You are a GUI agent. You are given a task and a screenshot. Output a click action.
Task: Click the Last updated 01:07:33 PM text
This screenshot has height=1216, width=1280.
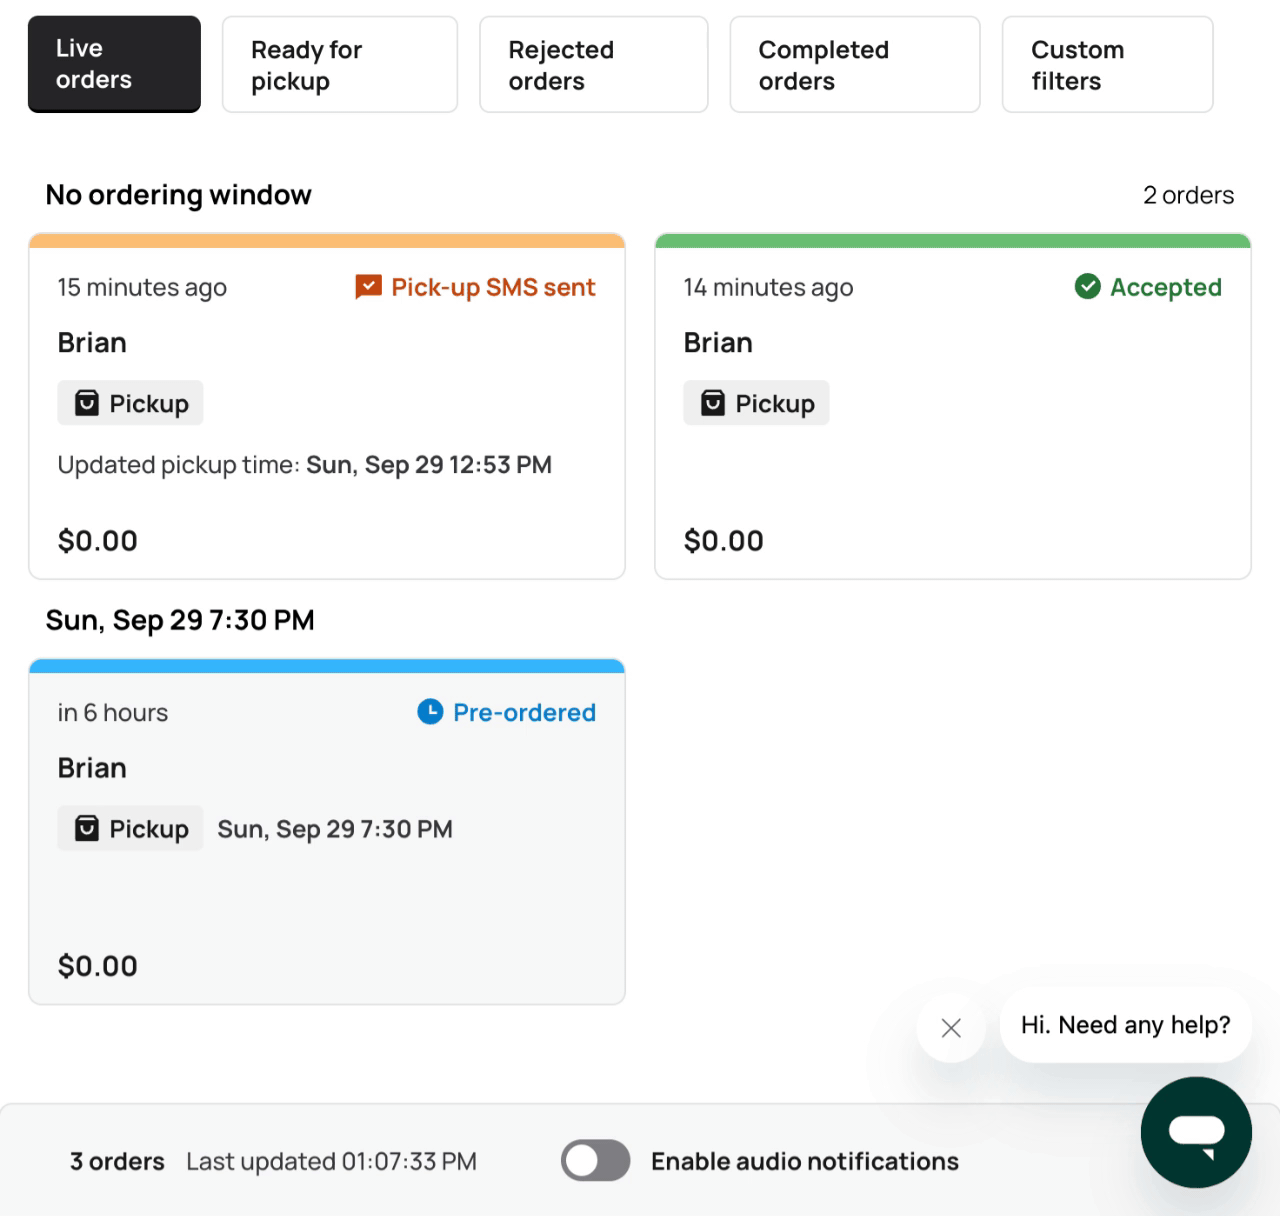[331, 1161]
